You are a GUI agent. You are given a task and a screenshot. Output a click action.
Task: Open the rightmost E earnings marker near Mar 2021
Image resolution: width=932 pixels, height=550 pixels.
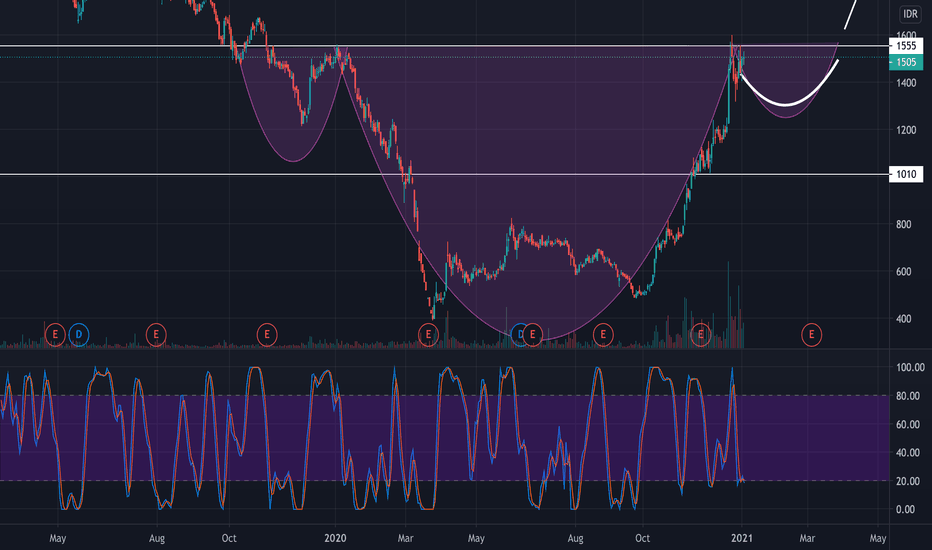(x=811, y=335)
